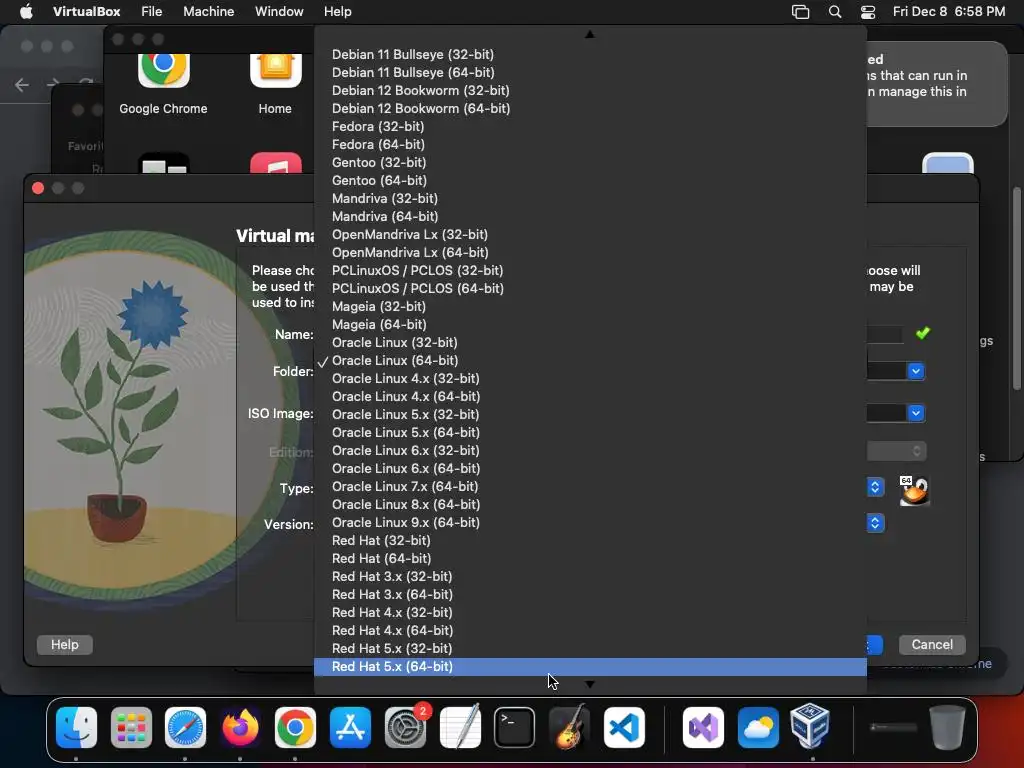Open the Version selector arrows
The image size is (1024, 768).
875,523
